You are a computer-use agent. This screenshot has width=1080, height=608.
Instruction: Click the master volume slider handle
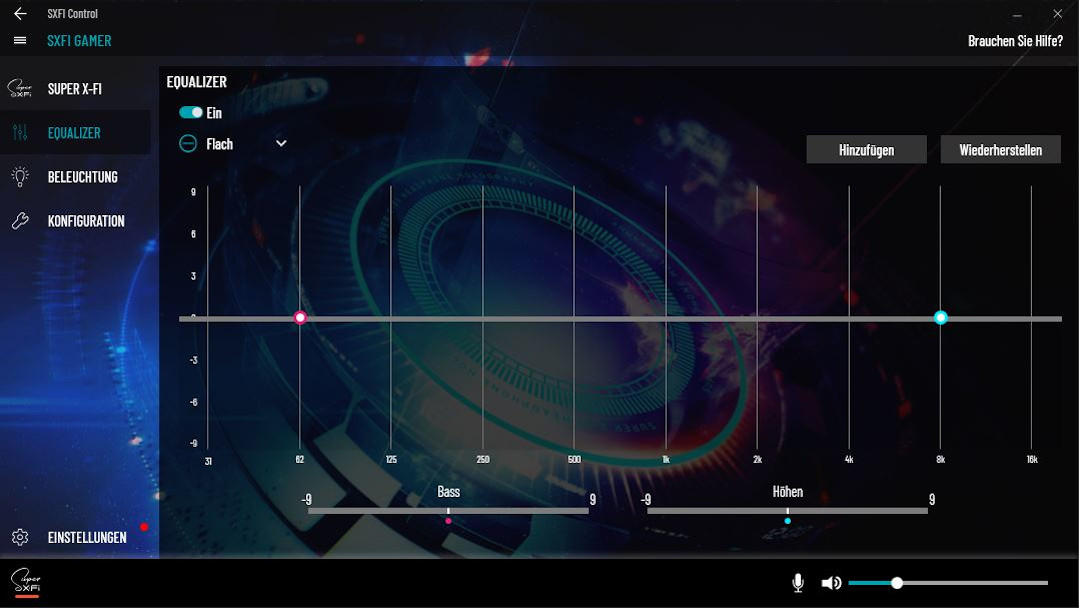897,583
